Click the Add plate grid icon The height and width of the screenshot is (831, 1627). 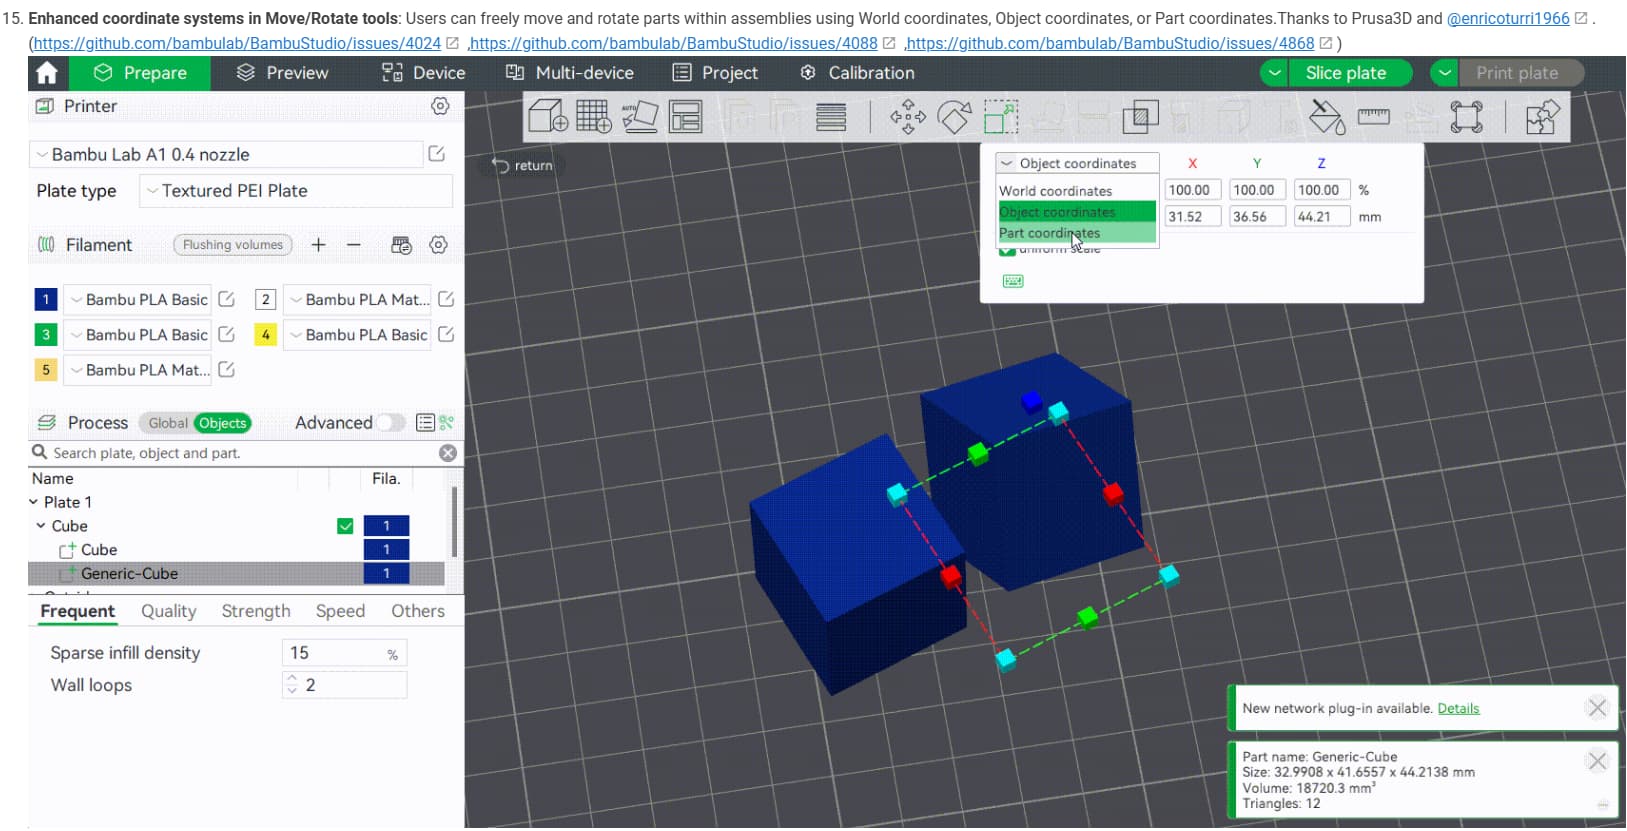click(x=593, y=117)
